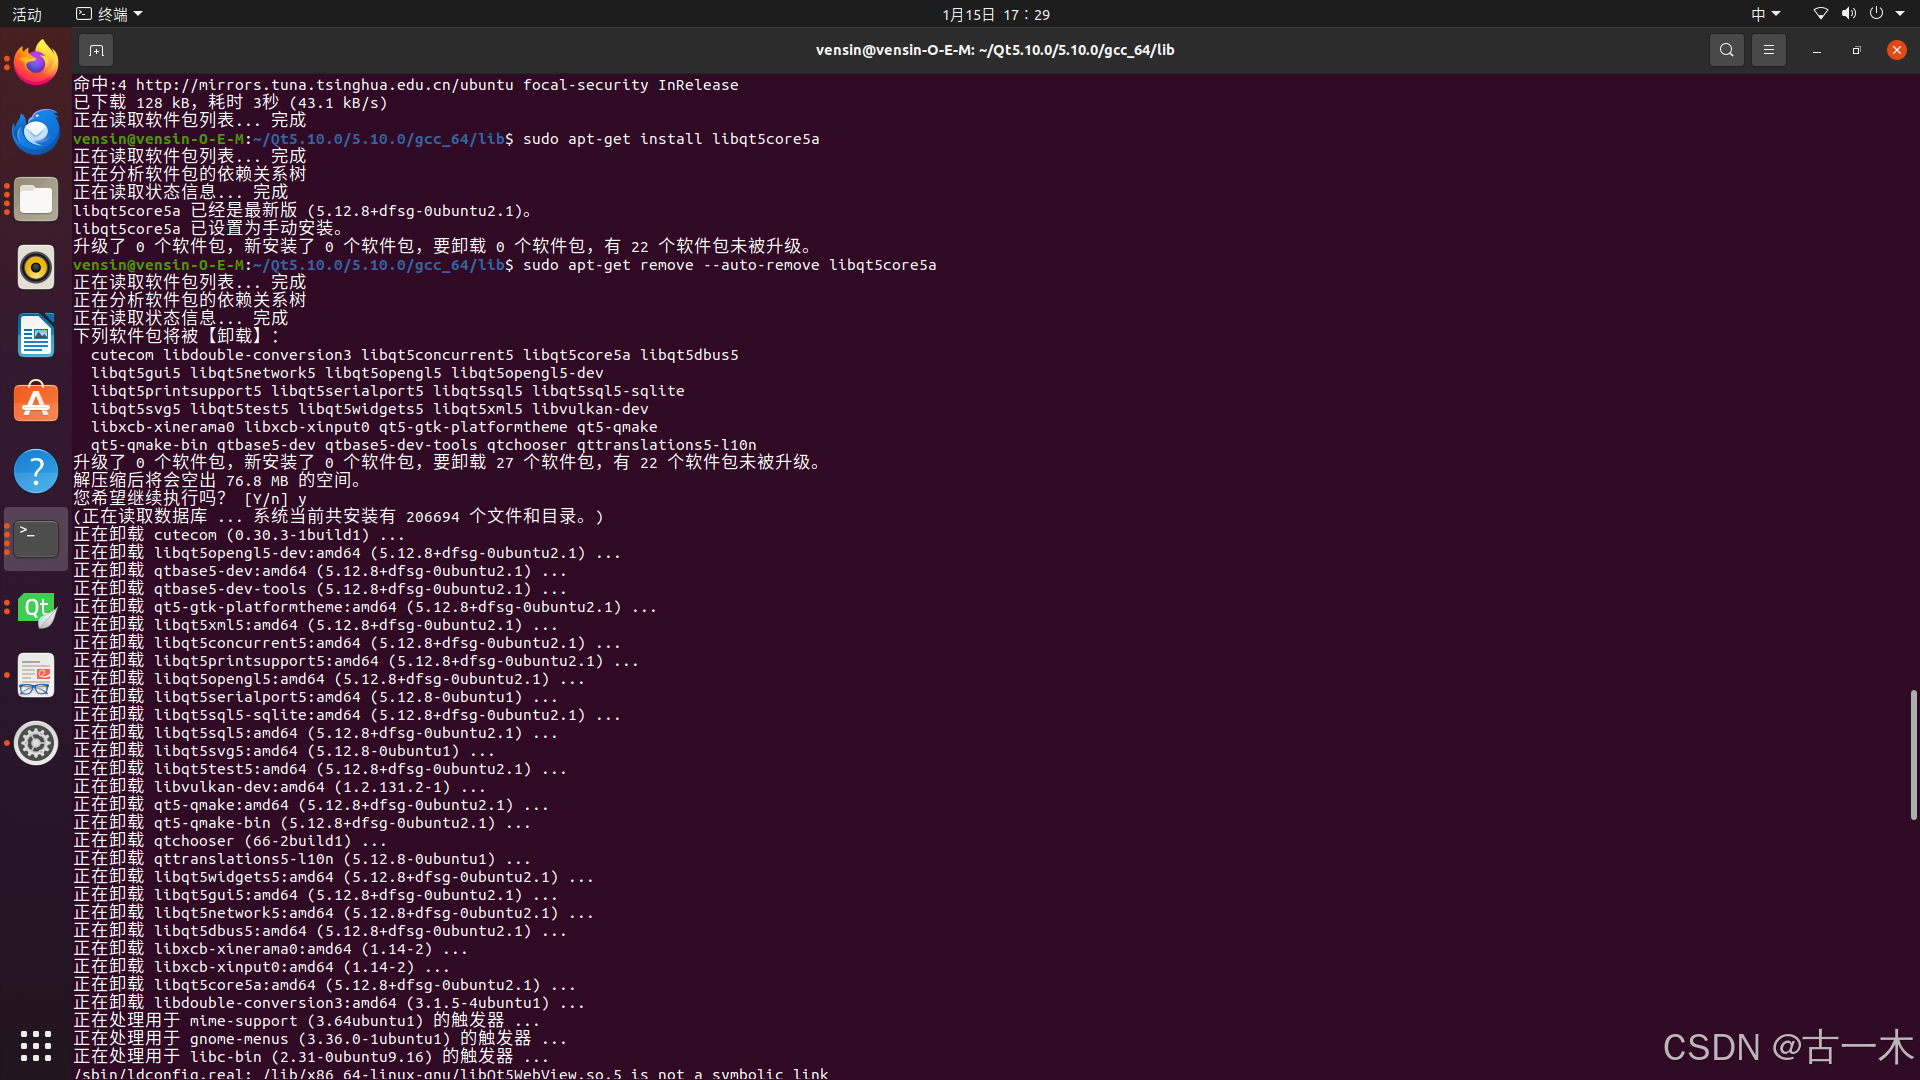This screenshot has width=1920, height=1080.
Task: Open the system status dropdown arrow
Action: point(1902,14)
